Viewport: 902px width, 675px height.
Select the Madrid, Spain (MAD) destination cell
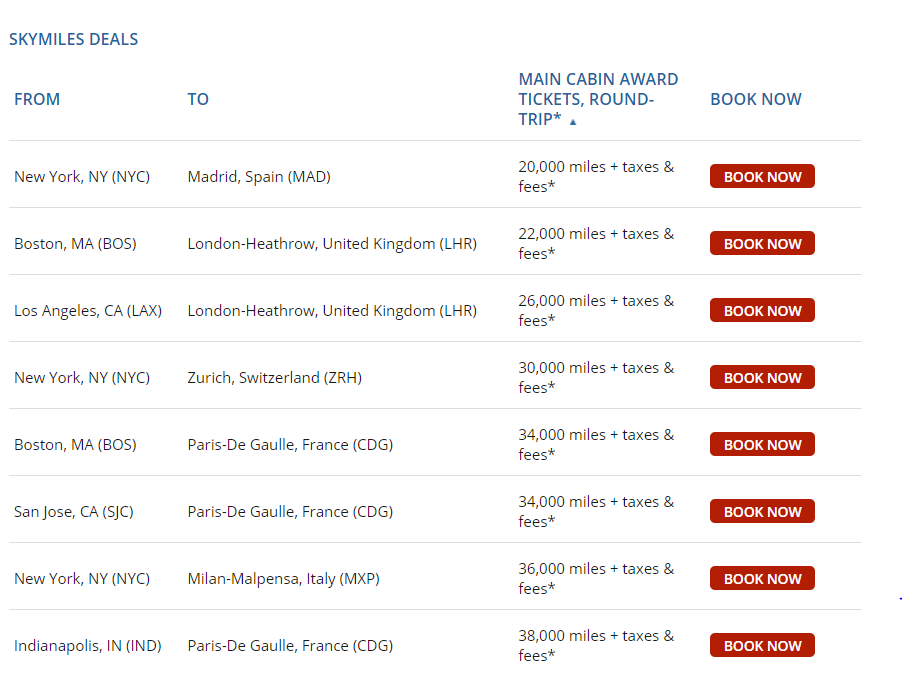coord(259,177)
